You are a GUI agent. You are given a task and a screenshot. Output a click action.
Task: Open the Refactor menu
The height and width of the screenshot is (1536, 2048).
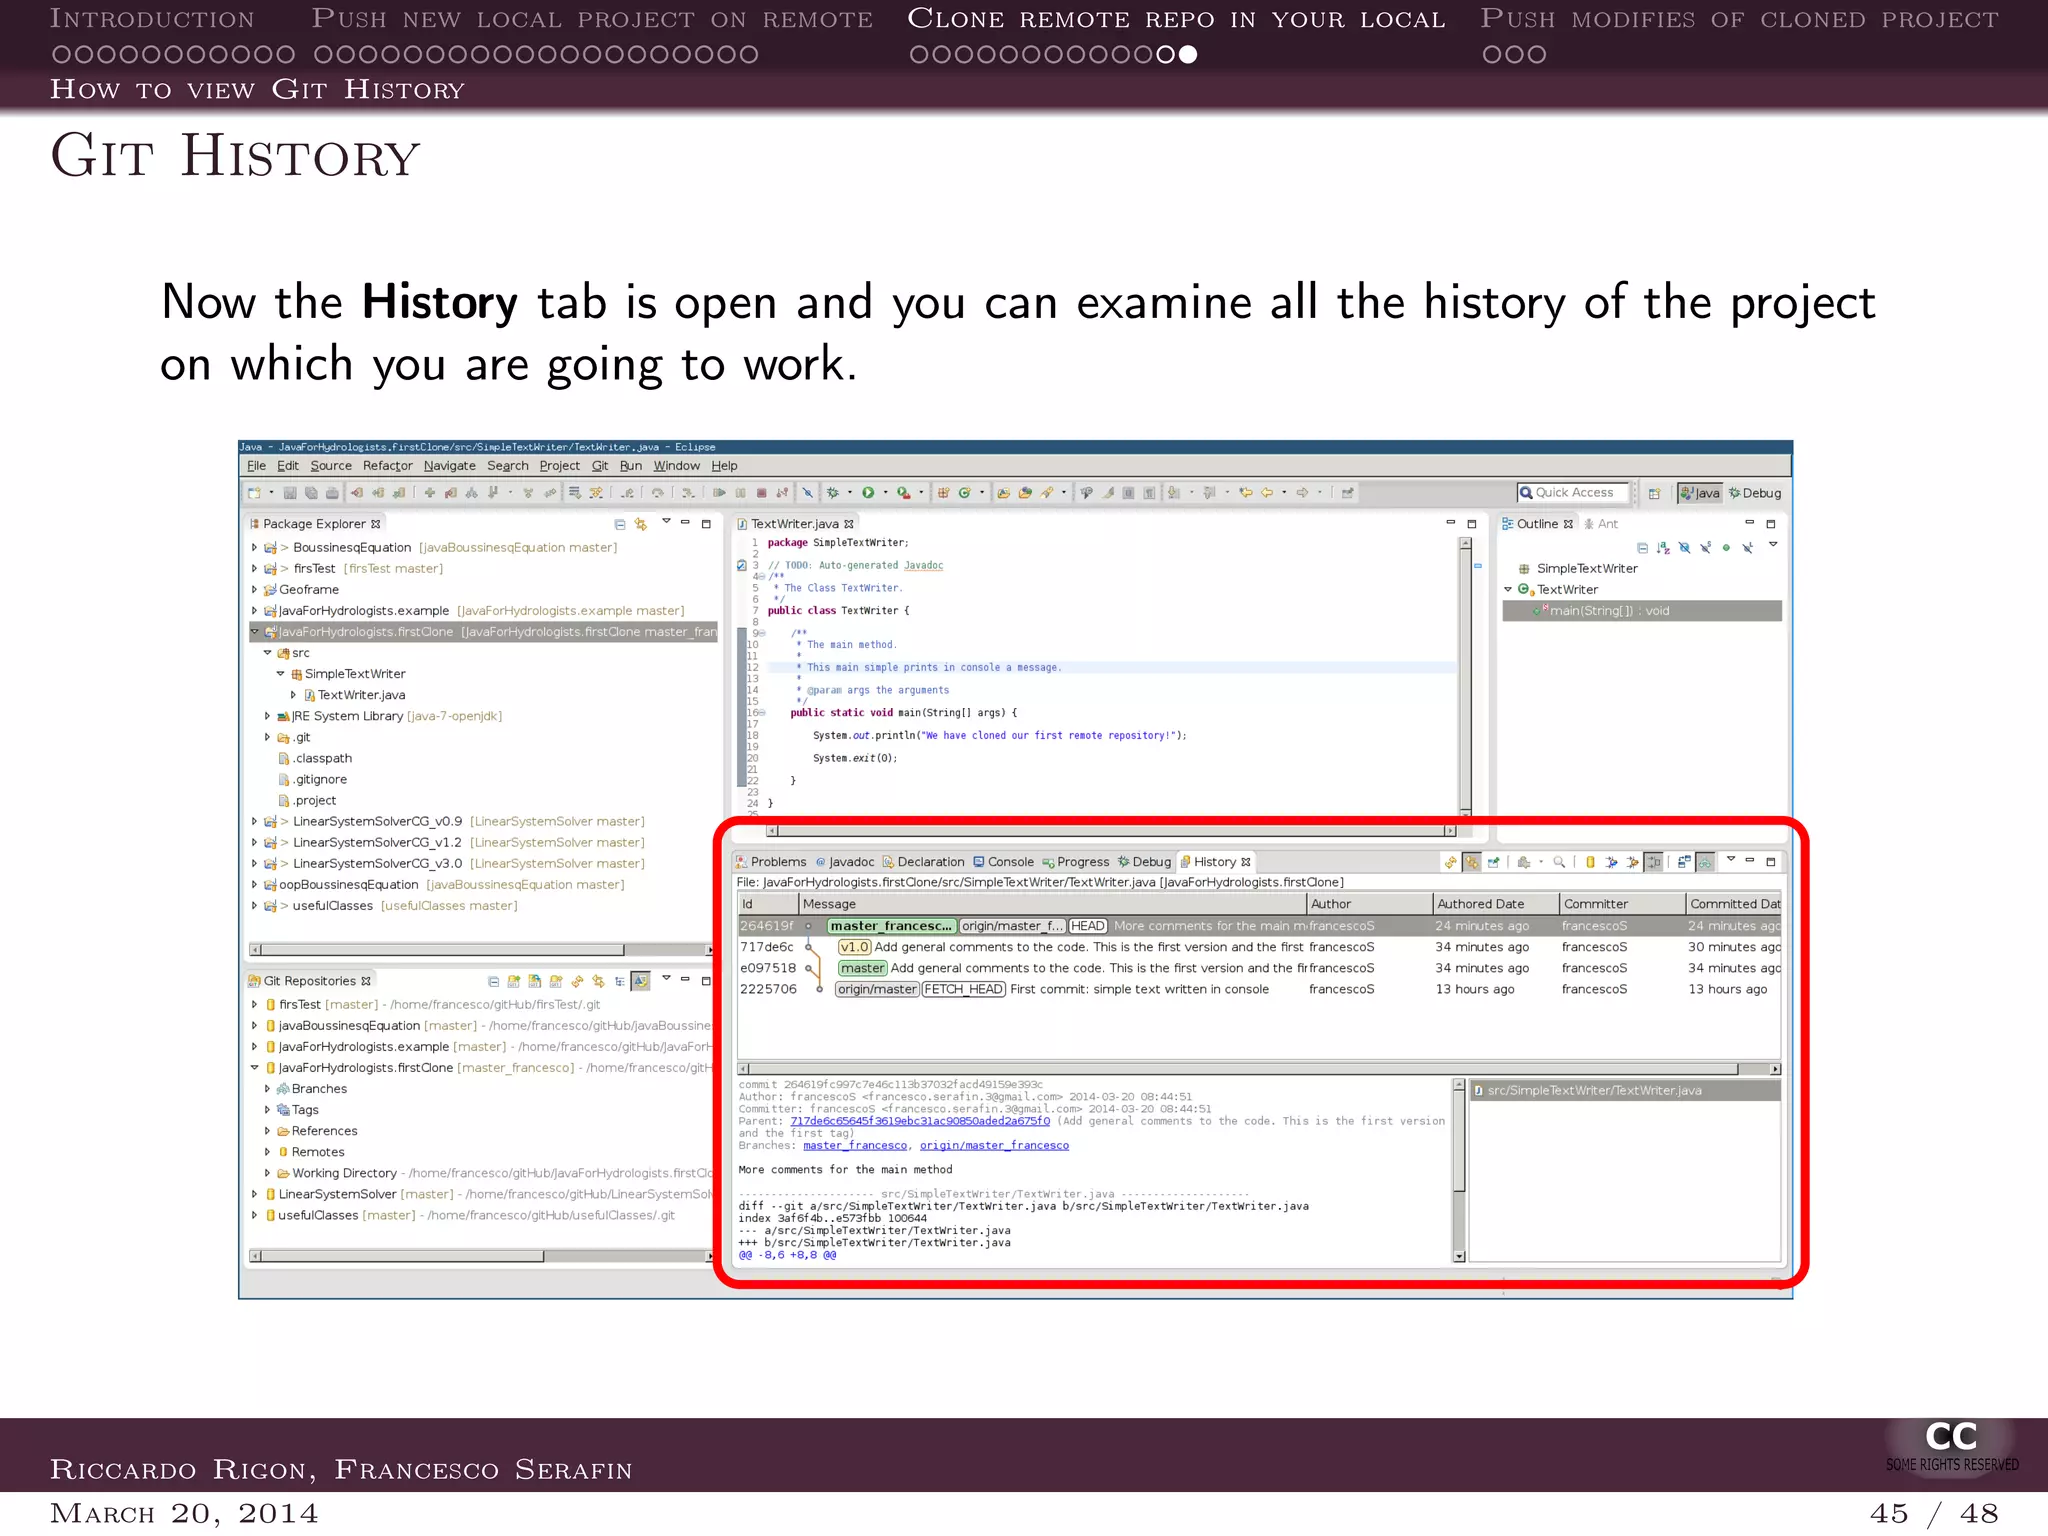click(387, 466)
